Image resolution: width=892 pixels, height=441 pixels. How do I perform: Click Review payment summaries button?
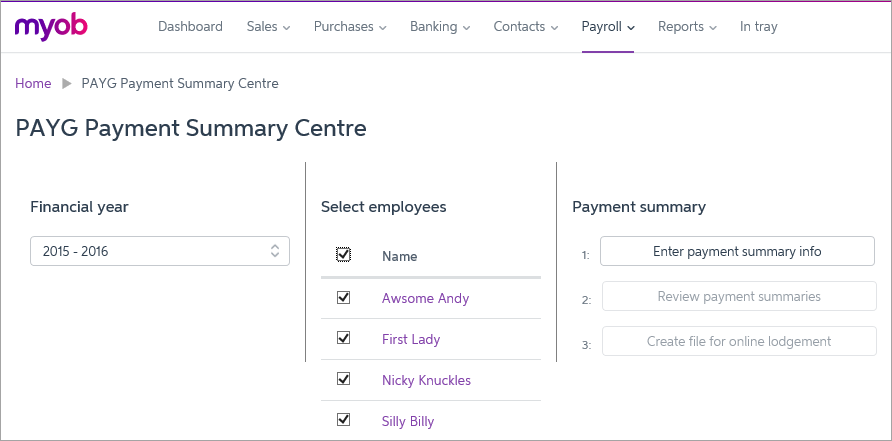(x=738, y=296)
